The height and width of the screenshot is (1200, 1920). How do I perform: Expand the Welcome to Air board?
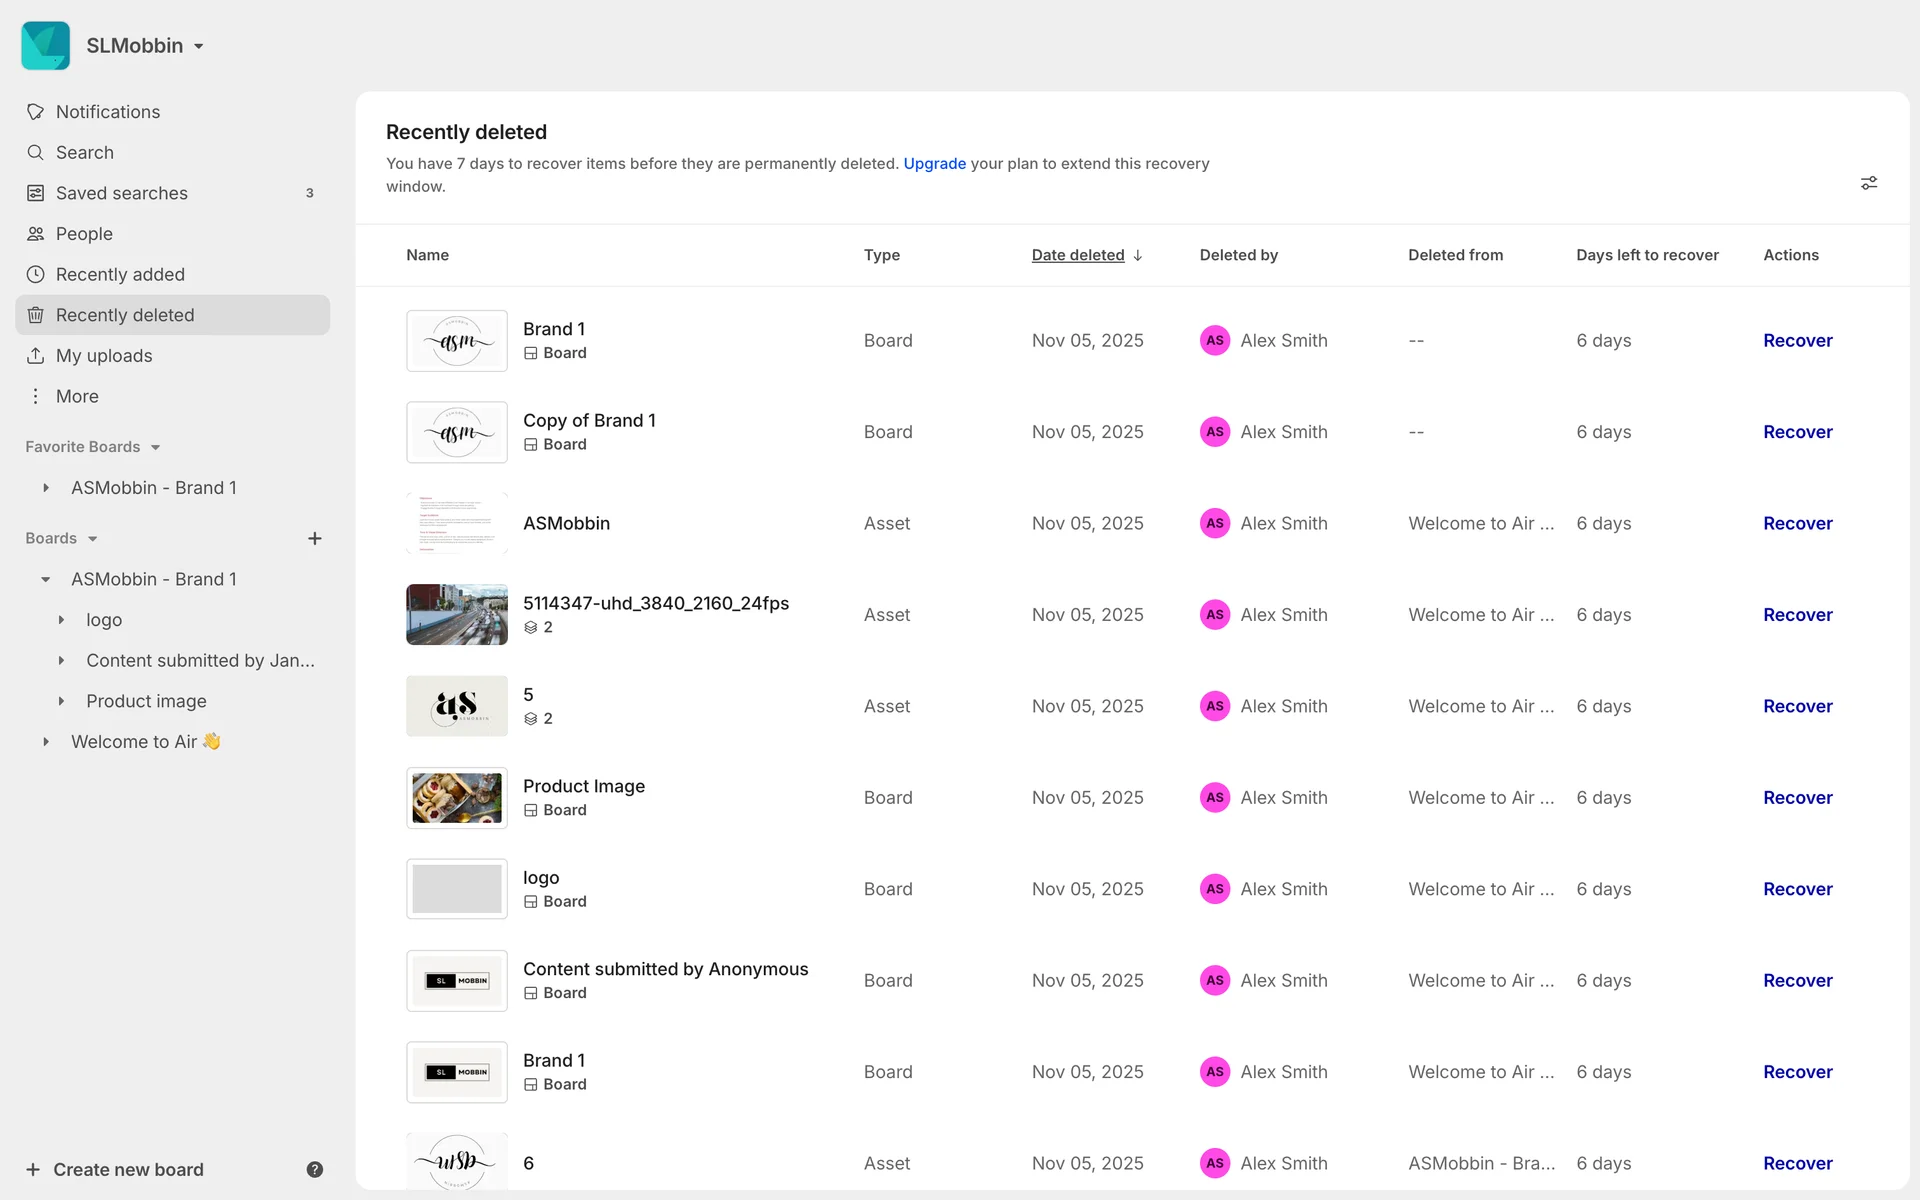click(x=46, y=742)
